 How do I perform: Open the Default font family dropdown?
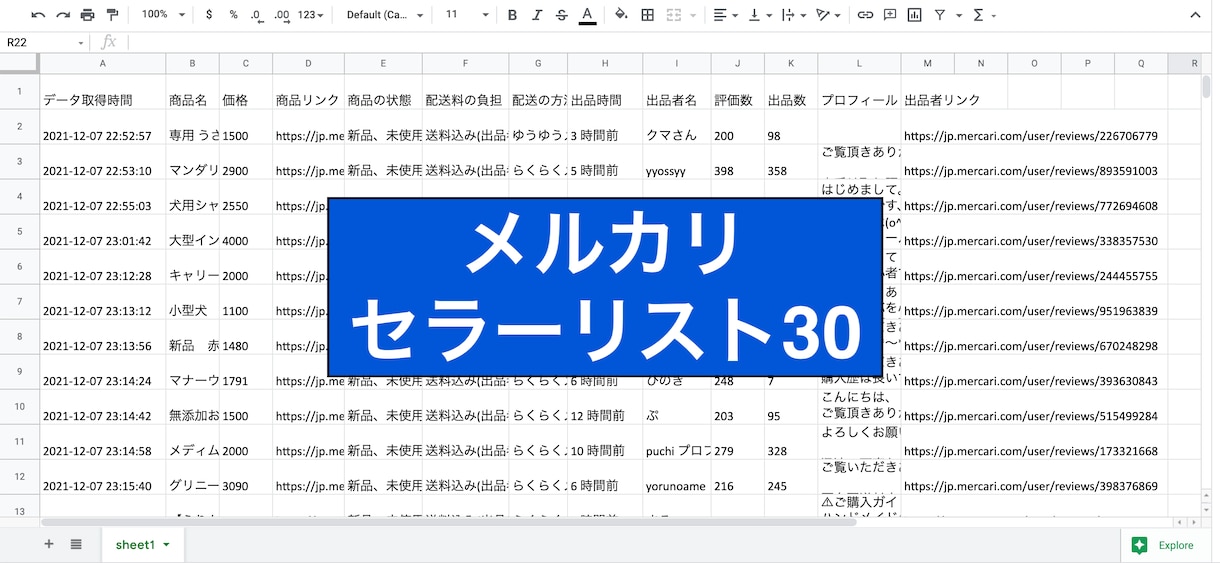(385, 15)
